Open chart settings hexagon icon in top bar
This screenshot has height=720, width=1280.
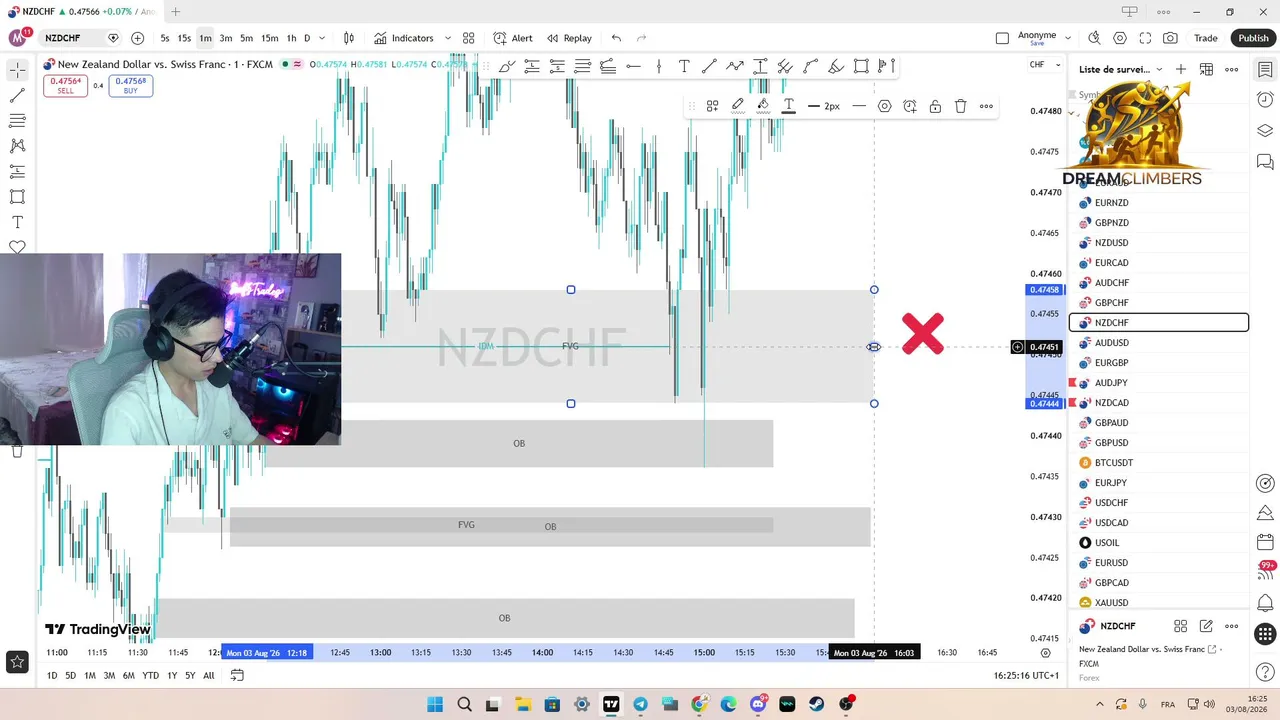click(1120, 38)
